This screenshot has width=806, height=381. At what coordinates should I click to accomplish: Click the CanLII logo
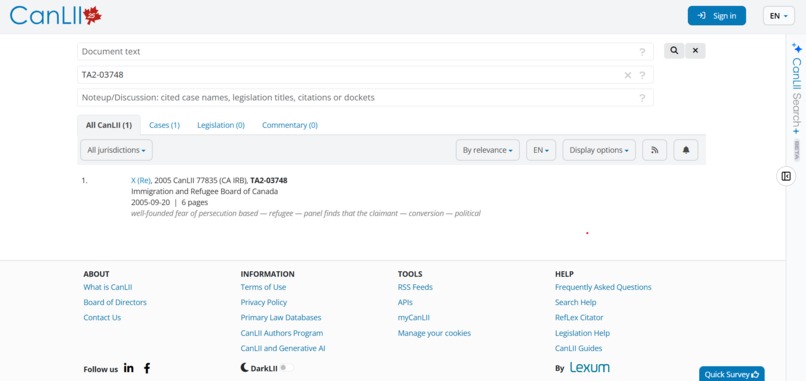[56, 15]
